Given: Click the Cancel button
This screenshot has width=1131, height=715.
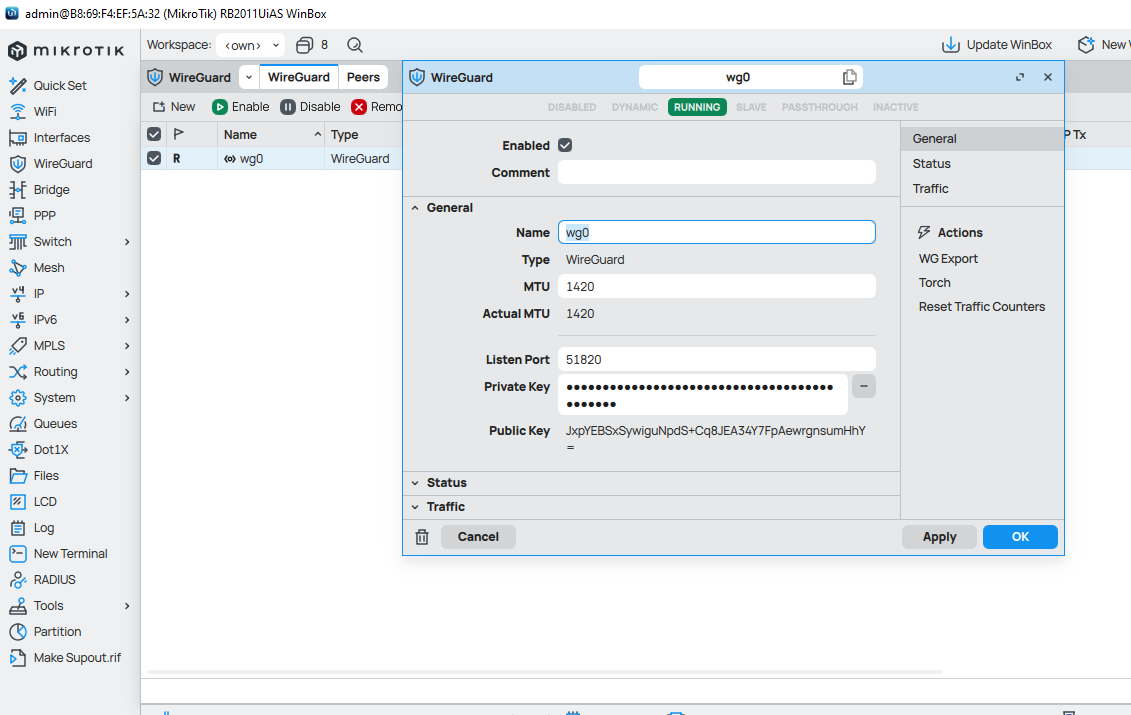Looking at the screenshot, I should [478, 537].
